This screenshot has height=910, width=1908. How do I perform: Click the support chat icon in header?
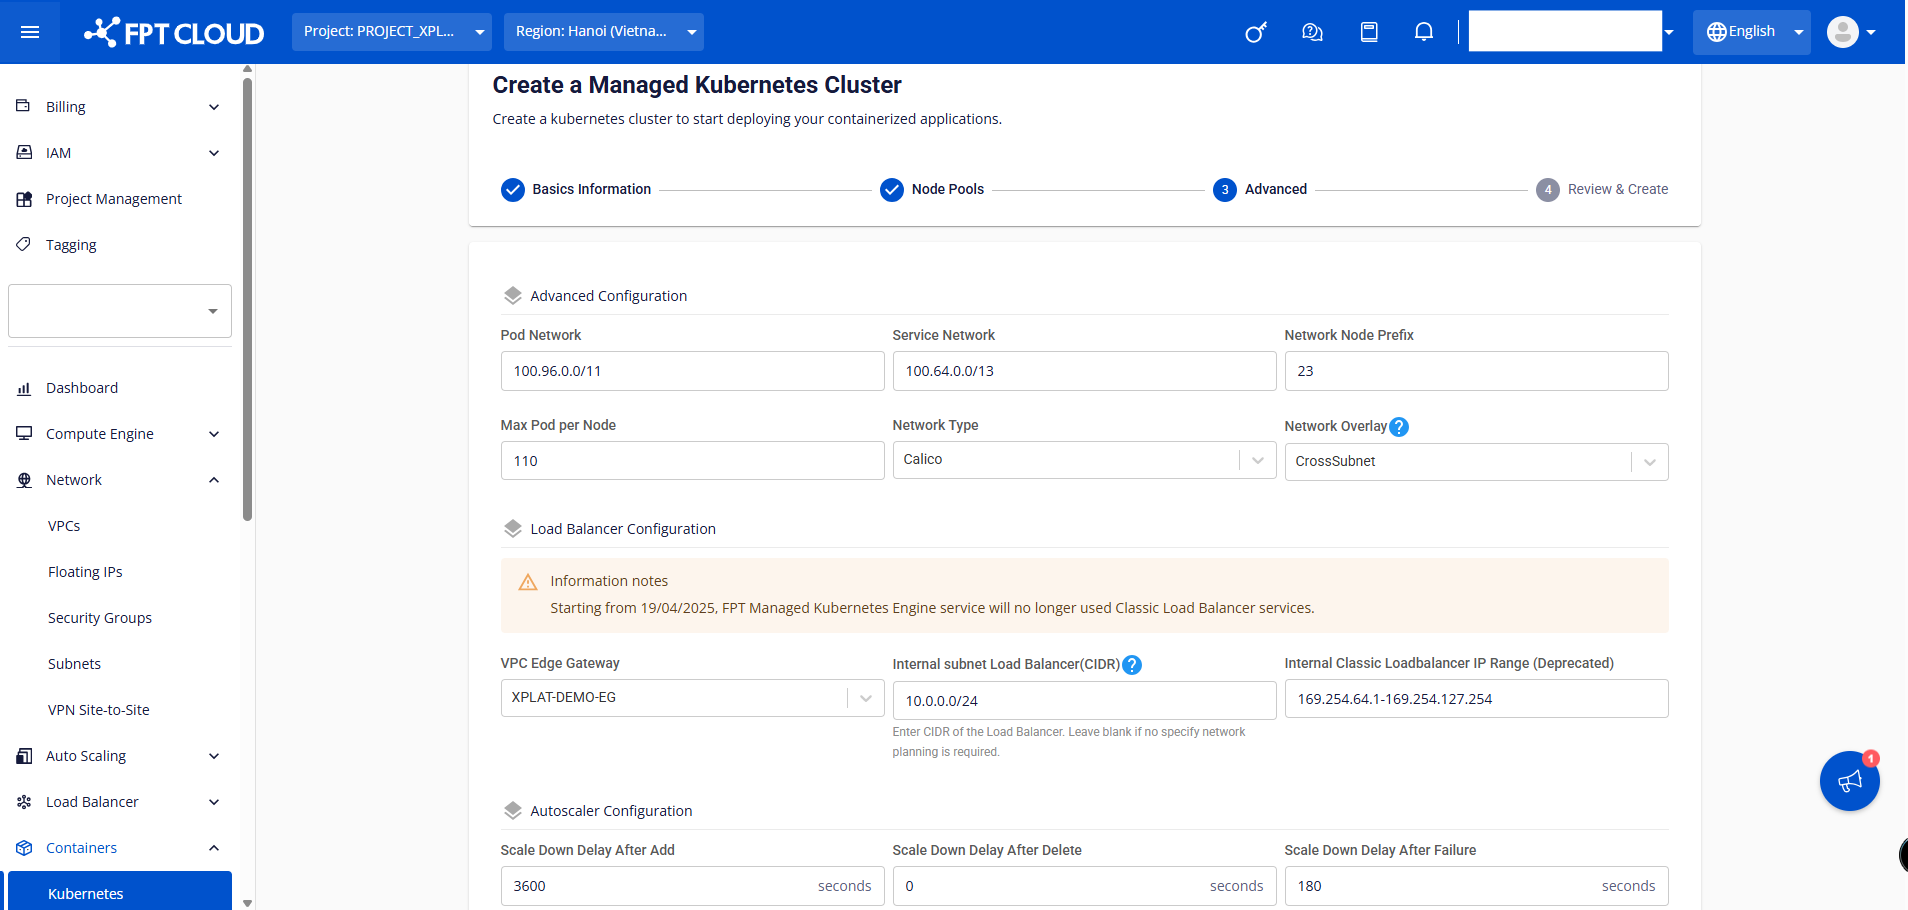pyautogui.click(x=1312, y=32)
